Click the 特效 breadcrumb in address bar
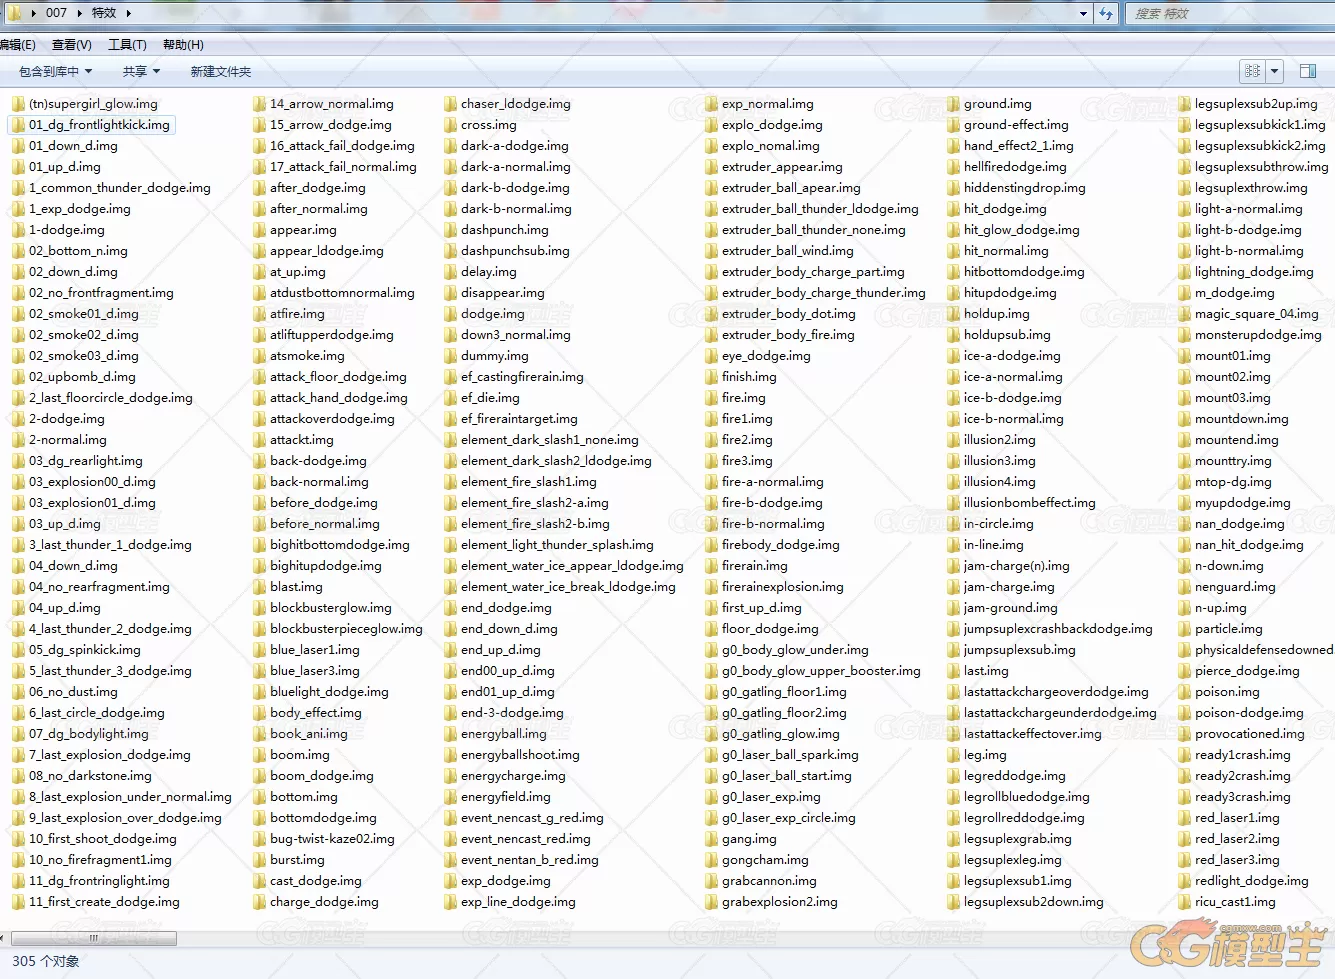1335x979 pixels. [104, 13]
